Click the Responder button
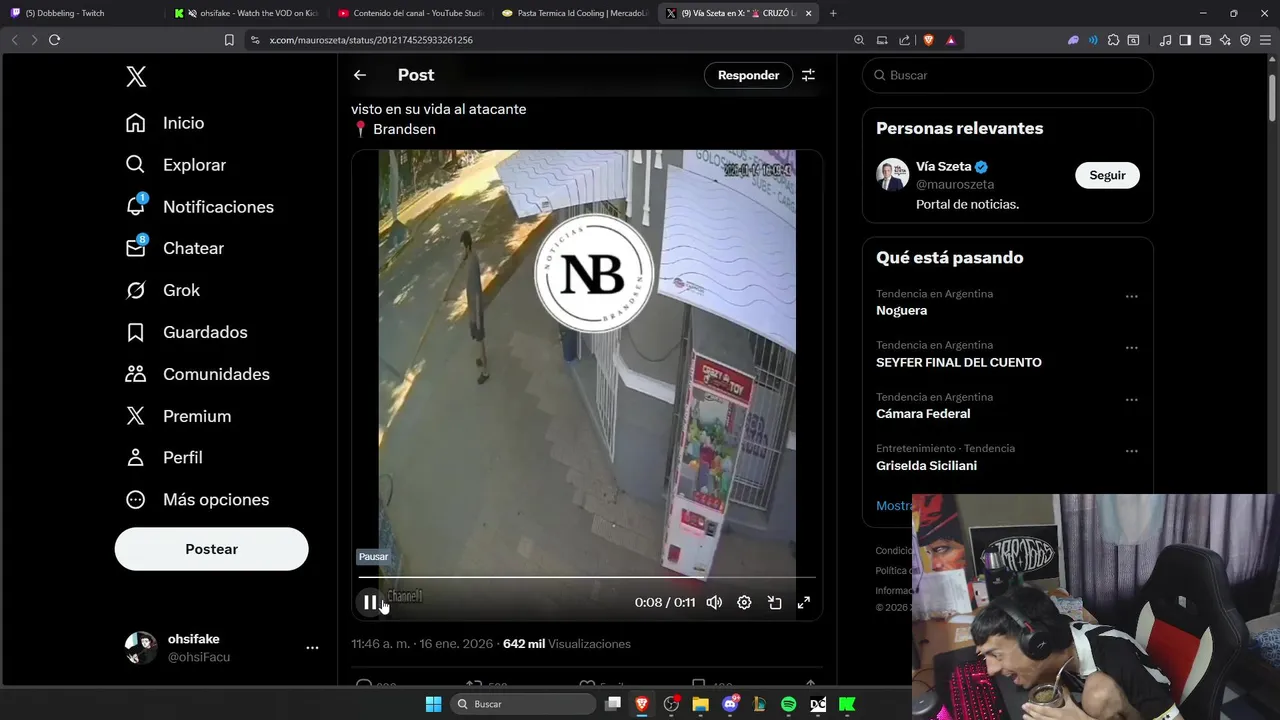Viewport: 1280px width, 720px height. tap(748, 75)
